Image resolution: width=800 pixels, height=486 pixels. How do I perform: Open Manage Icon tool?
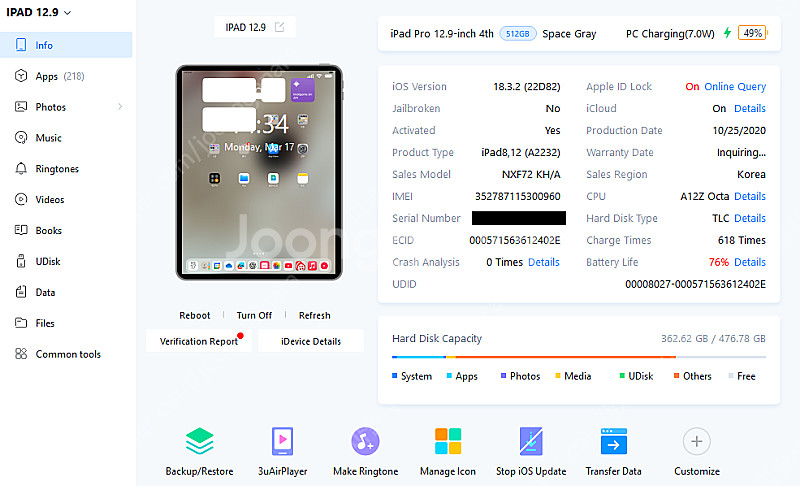pos(448,452)
